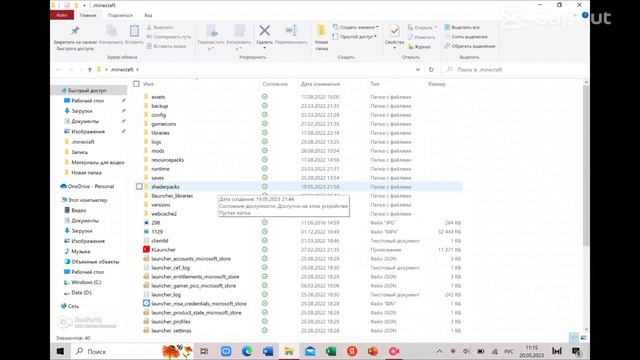Click Снять выделение button
Viewport: 640px width, 360px height.
coord(465,37)
